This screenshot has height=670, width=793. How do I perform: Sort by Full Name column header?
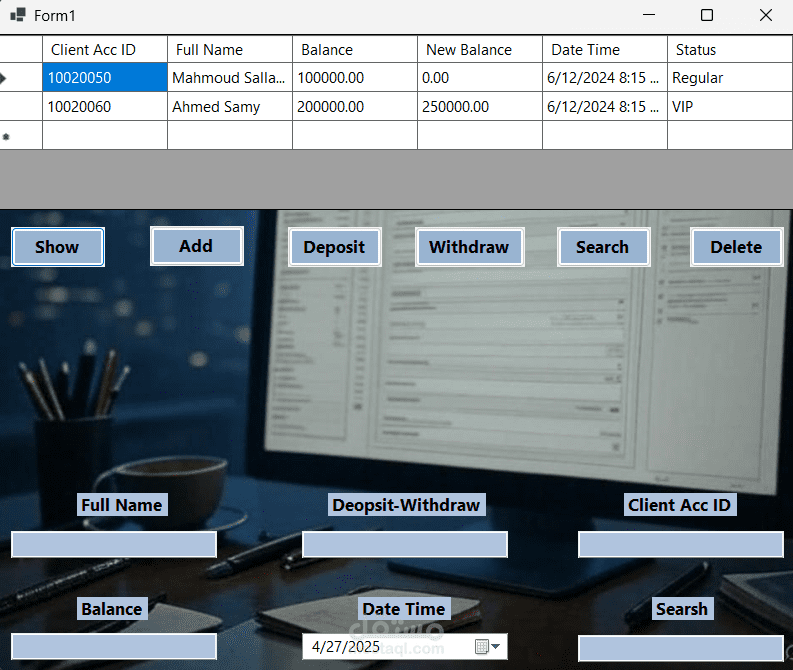(230, 50)
